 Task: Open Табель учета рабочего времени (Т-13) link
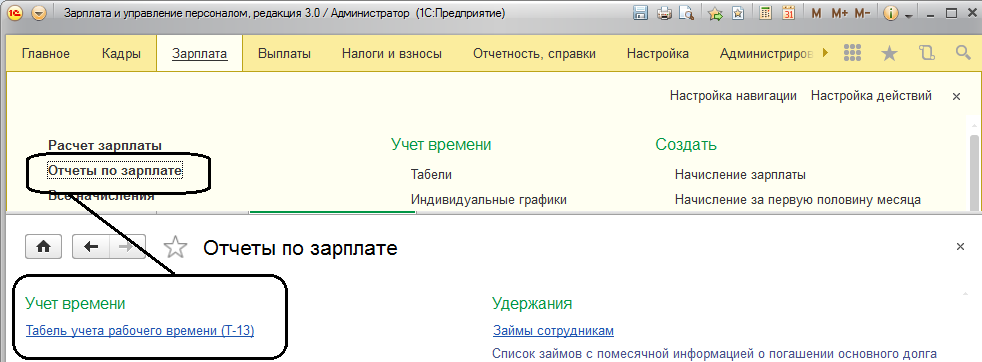click(x=140, y=331)
